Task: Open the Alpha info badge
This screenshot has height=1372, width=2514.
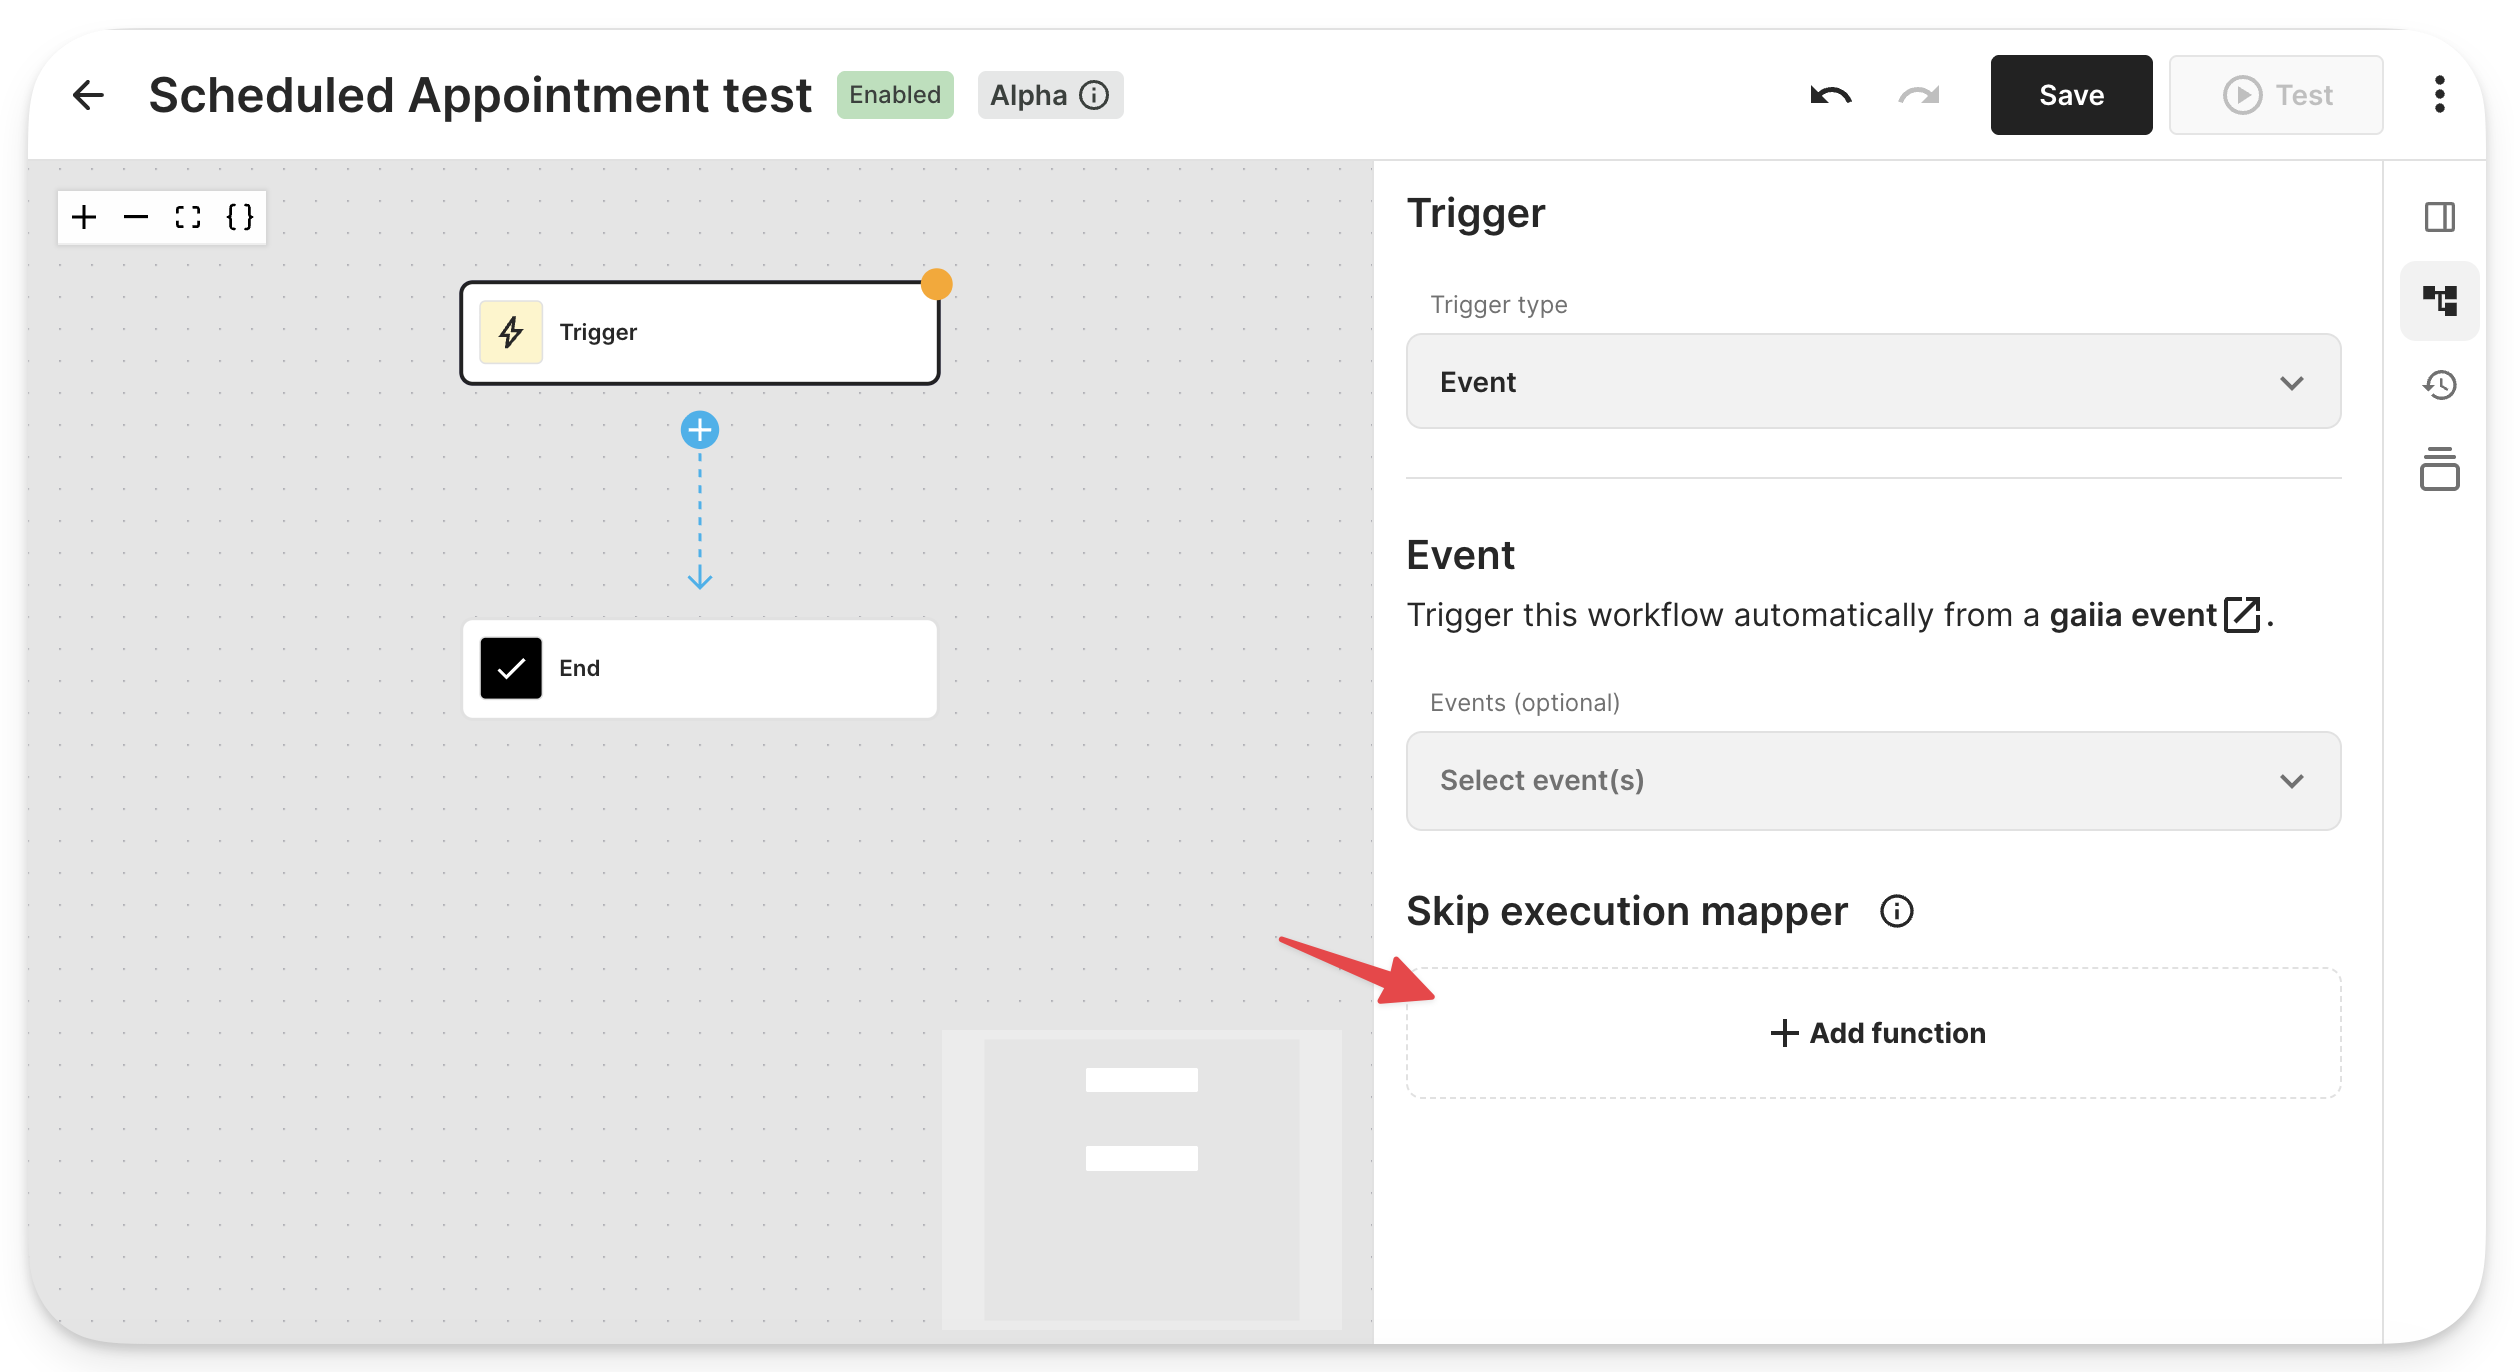Action: click(x=1050, y=95)
